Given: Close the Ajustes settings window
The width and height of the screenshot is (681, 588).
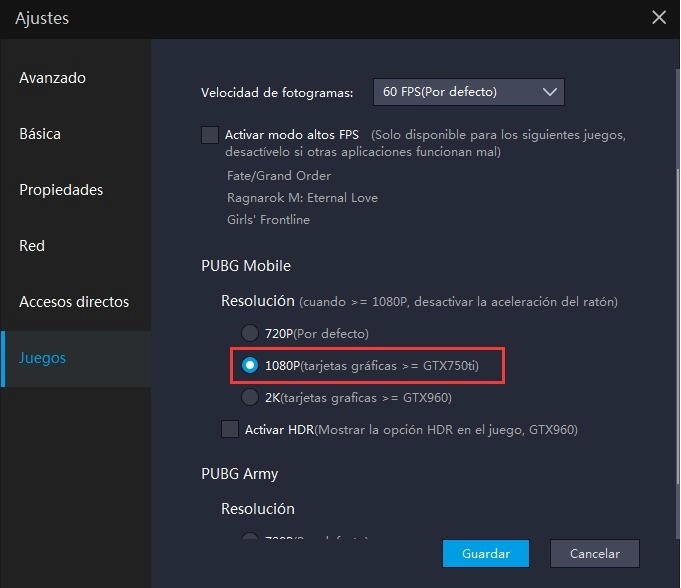Looking at the screenshot, I should pos(659,17).
